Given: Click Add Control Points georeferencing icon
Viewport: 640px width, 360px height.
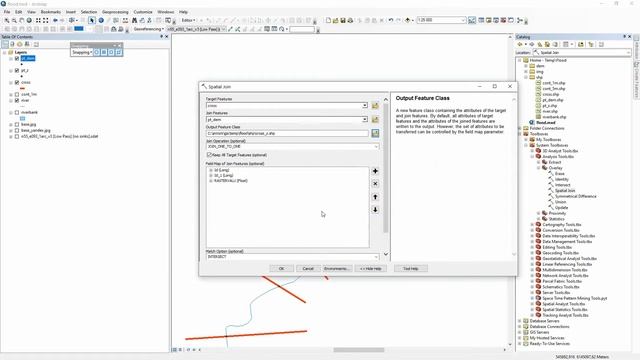Looking at the screenshot, I should (230, 29).
